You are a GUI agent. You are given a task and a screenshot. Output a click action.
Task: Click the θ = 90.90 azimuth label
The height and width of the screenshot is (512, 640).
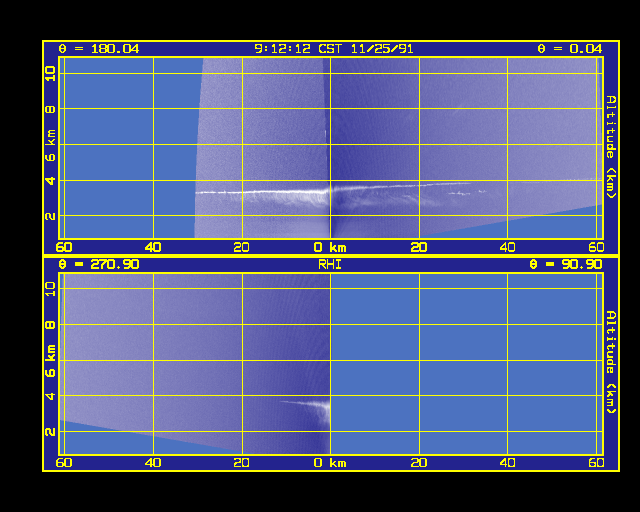566,264
